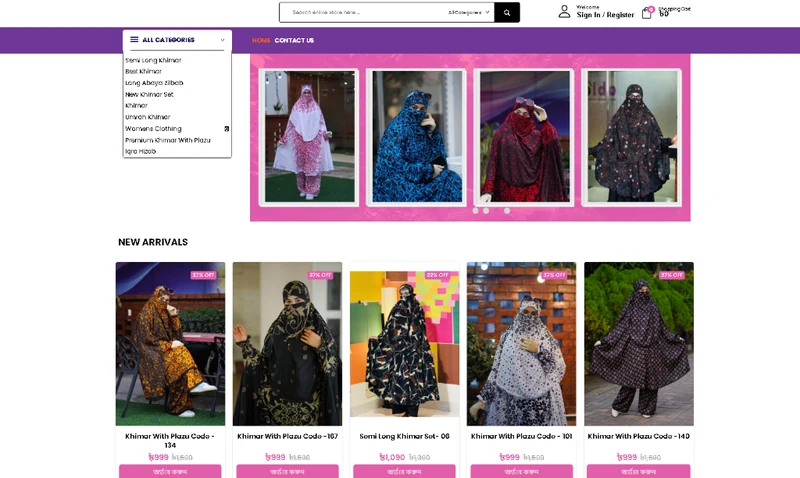Click 22% OFF badge on Semi Long Khimar Set
Viewport: 800px width, 478px height.
coord(437,275)
